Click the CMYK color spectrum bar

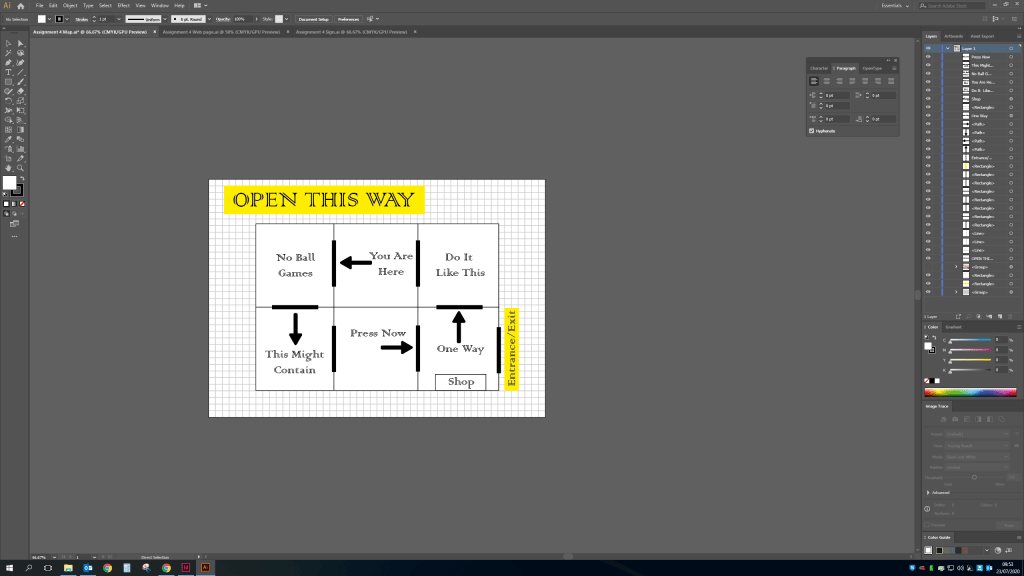point(970,392)
